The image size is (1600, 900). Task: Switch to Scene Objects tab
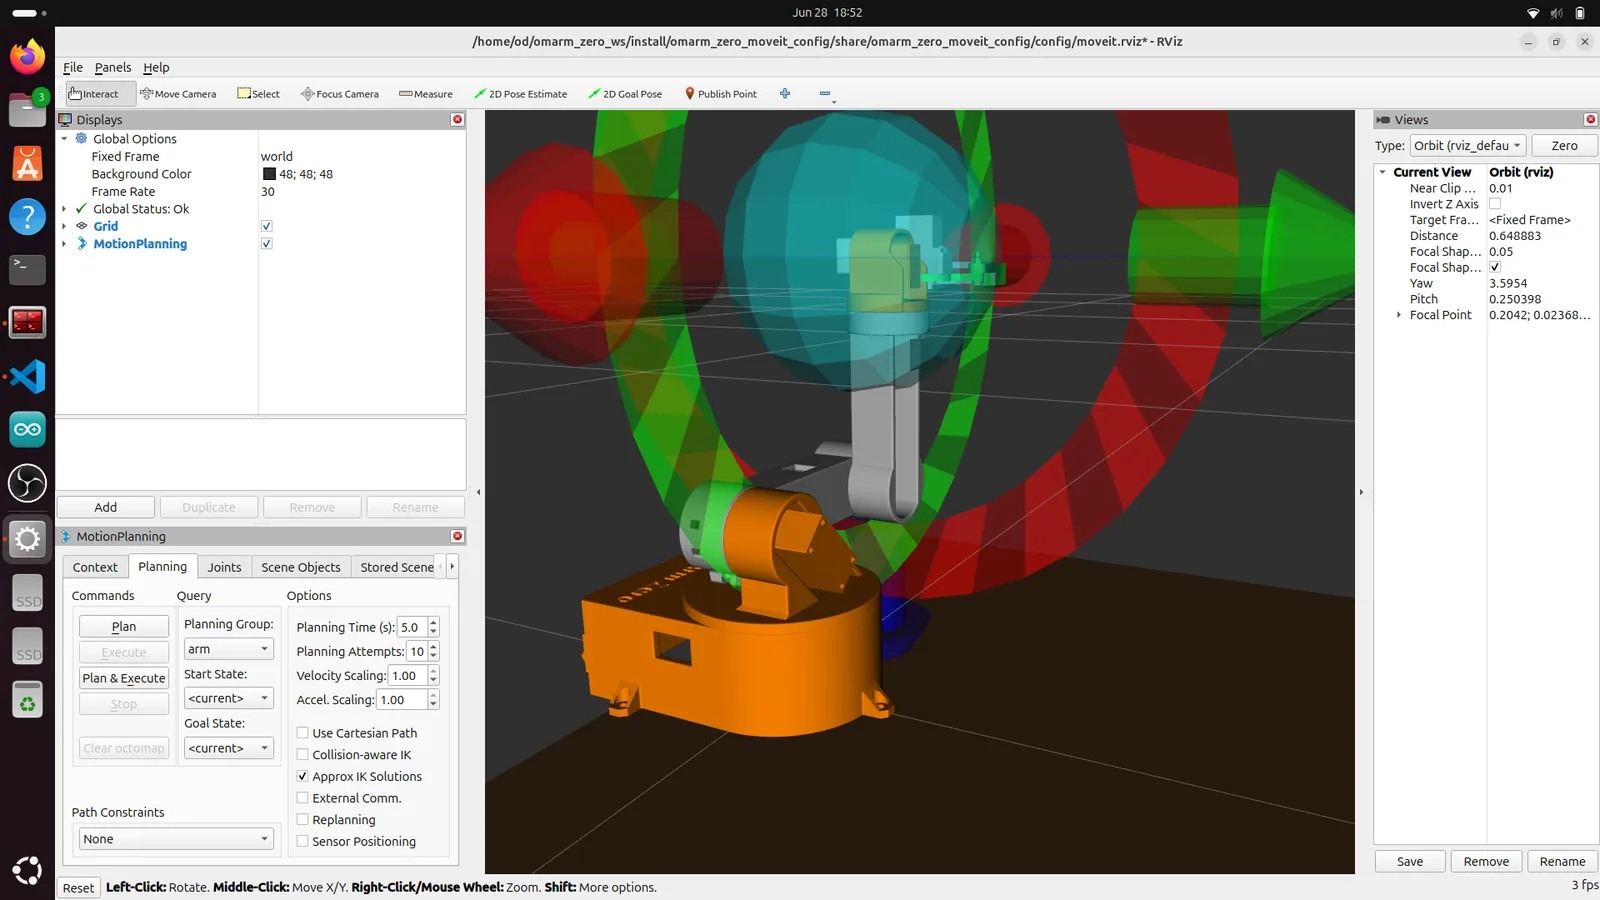(301, 567)
